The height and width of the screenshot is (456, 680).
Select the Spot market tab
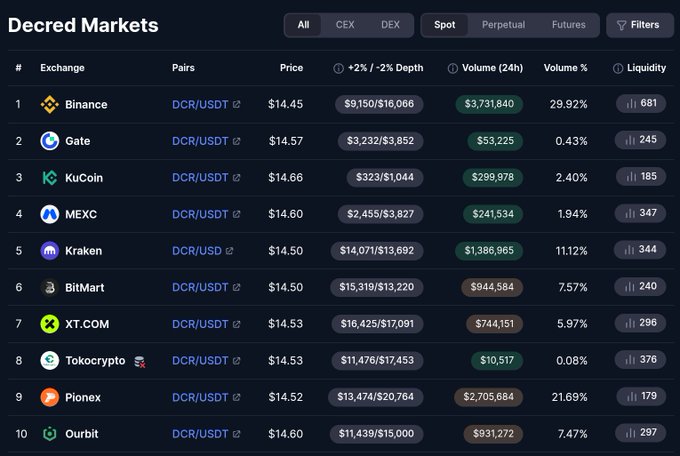pos(445,25)
